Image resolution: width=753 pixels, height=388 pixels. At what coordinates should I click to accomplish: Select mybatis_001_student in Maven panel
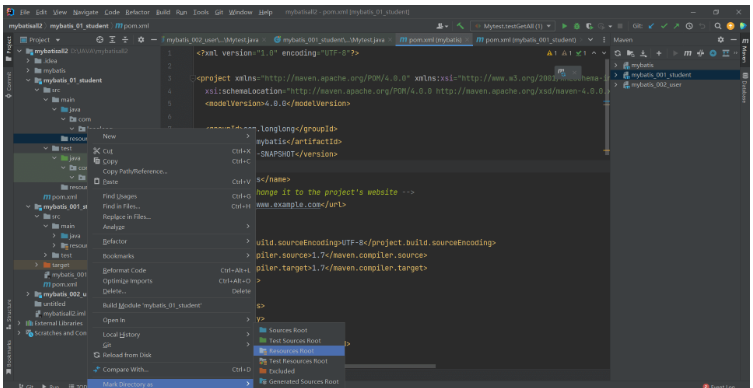click(661, 75)
